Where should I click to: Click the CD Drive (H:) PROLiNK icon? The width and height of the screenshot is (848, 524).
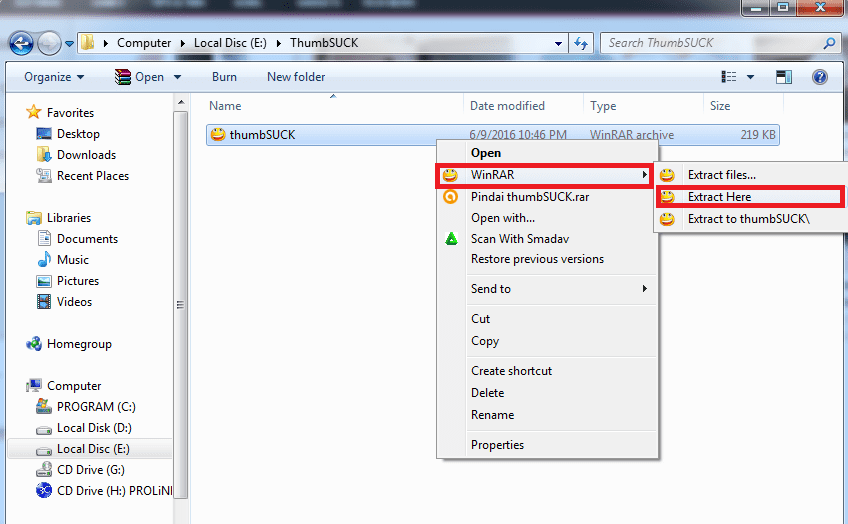click(x=44, y=490)
